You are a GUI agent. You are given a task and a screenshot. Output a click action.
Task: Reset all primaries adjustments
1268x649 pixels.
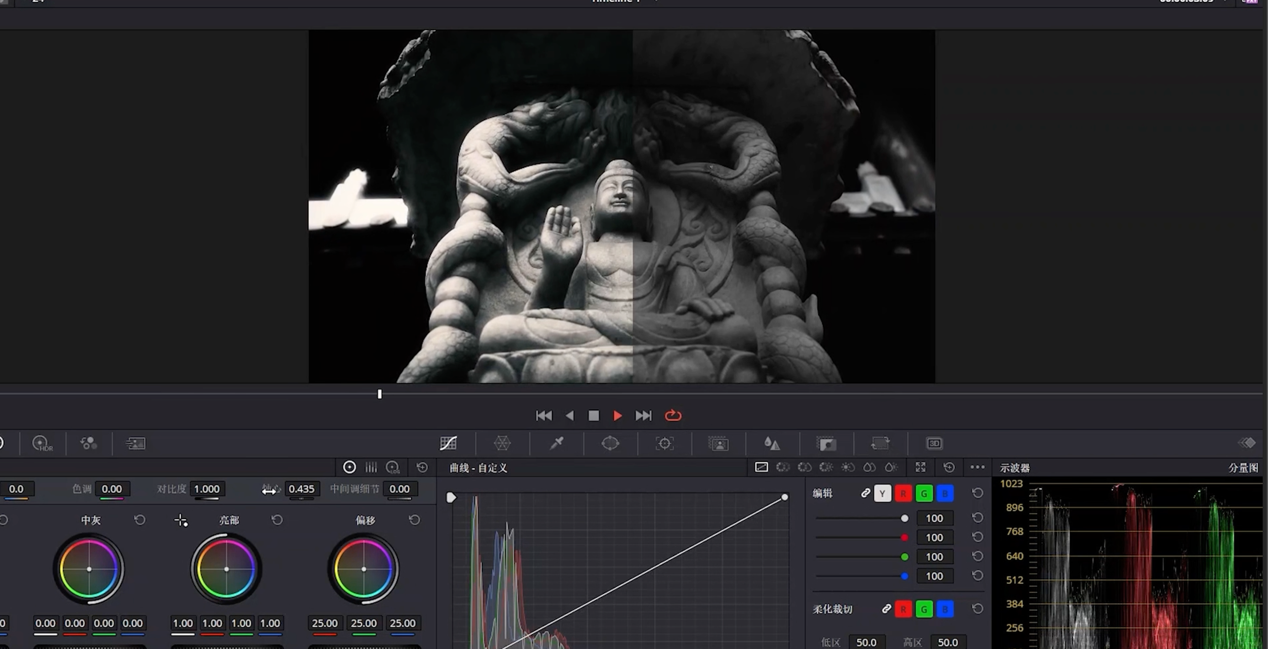422,467
